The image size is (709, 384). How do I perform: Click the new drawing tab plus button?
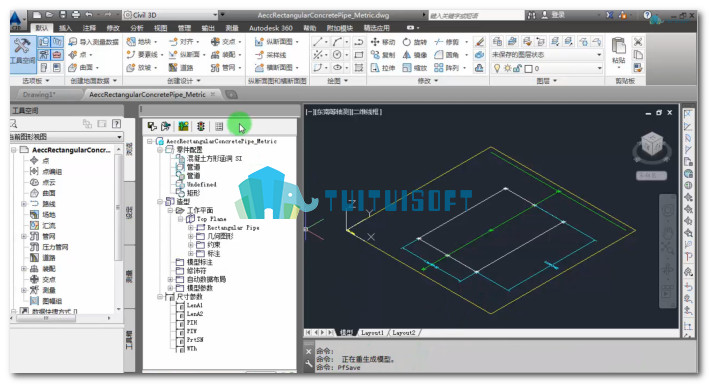point(232,95)
